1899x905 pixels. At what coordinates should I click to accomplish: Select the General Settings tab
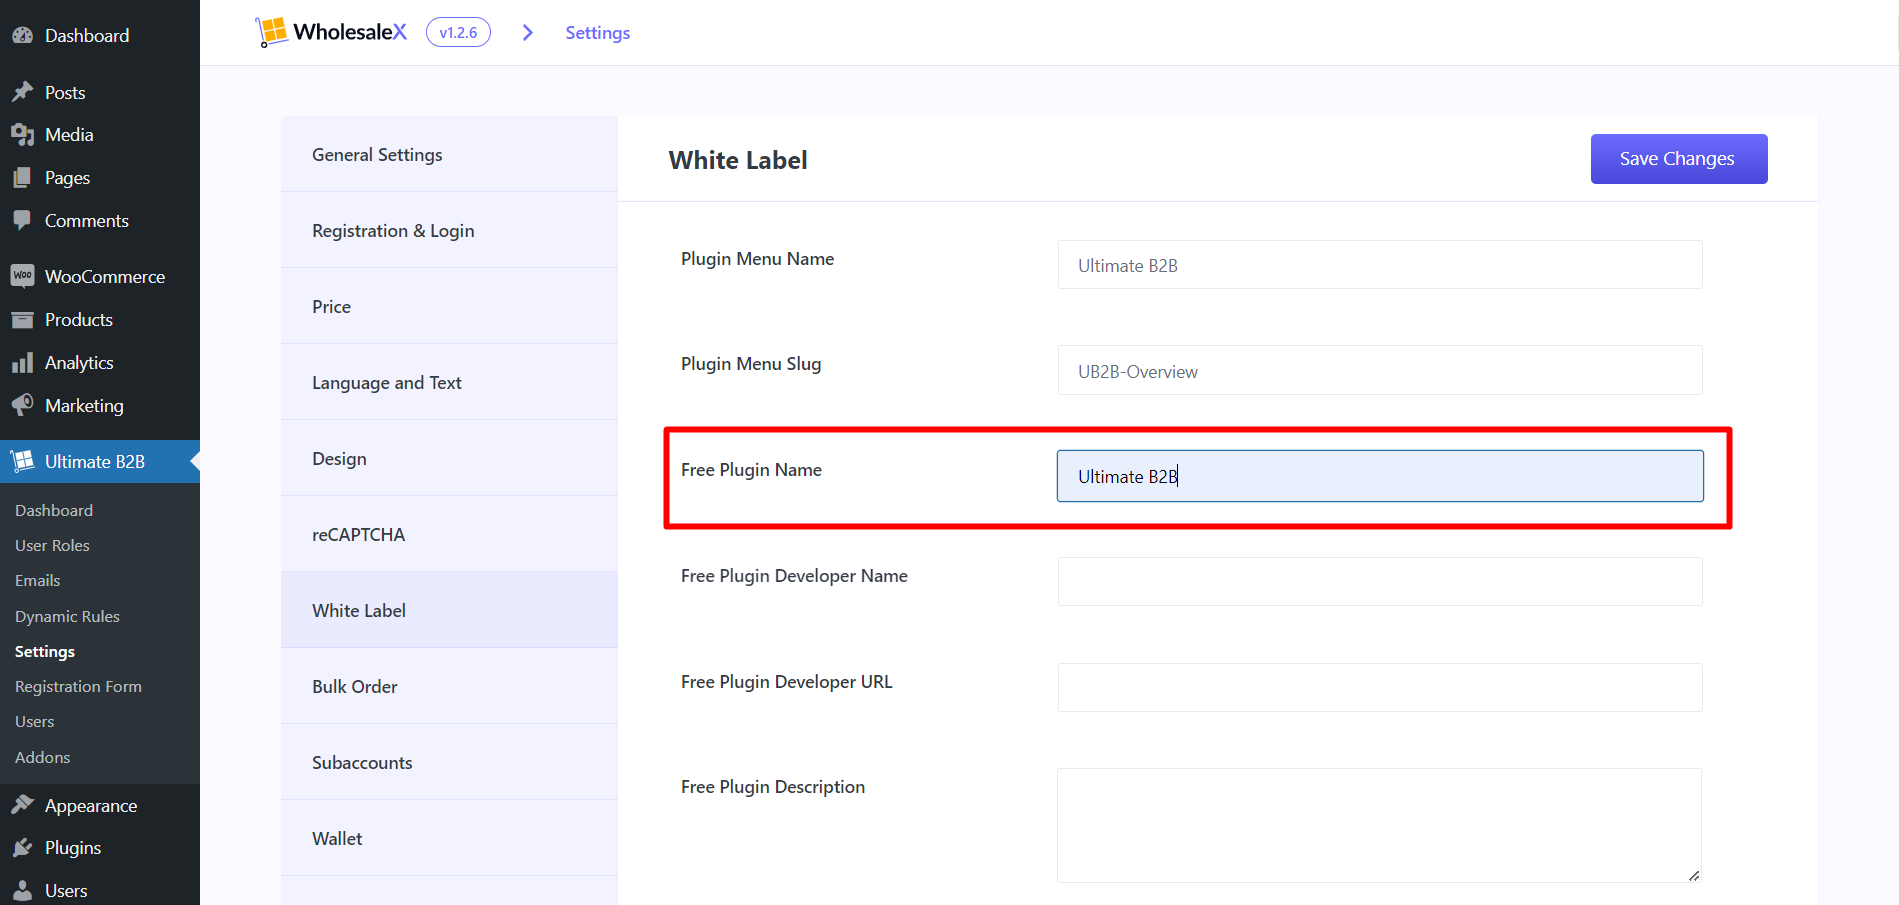coord(449,154)
